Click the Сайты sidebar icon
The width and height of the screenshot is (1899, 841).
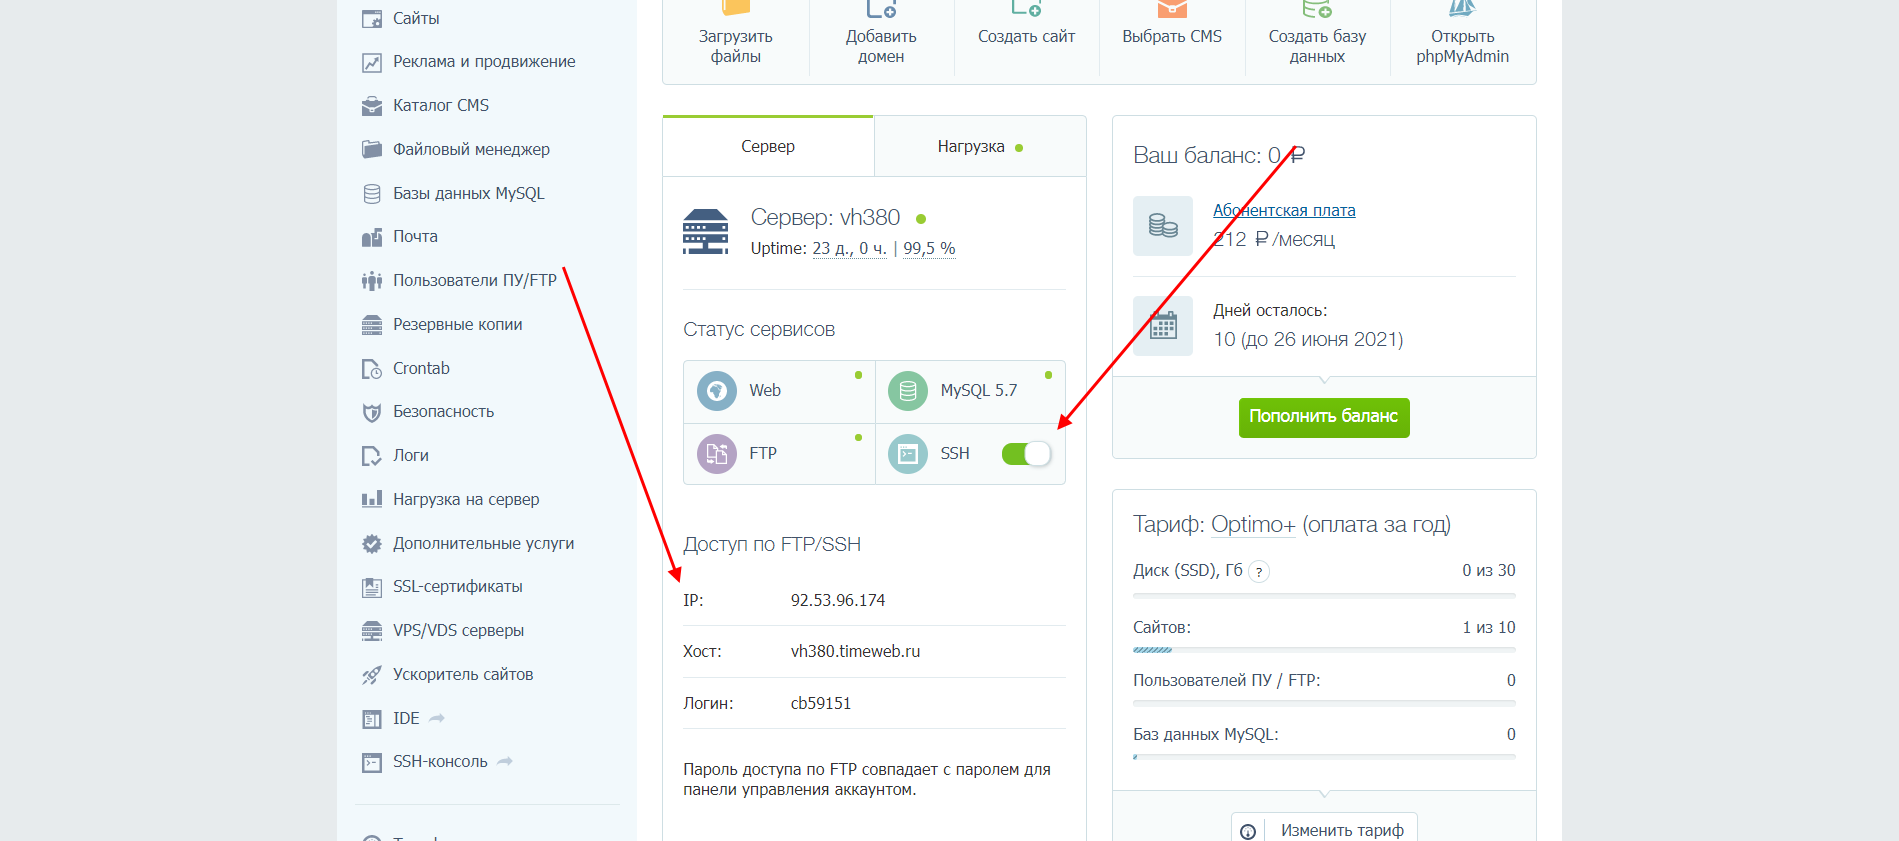pyautogui.click(x=372, y=19)
